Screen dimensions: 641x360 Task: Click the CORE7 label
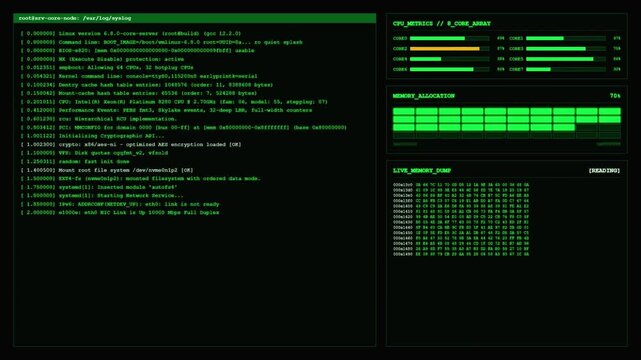pyautogui.click(x=516, y=69)
